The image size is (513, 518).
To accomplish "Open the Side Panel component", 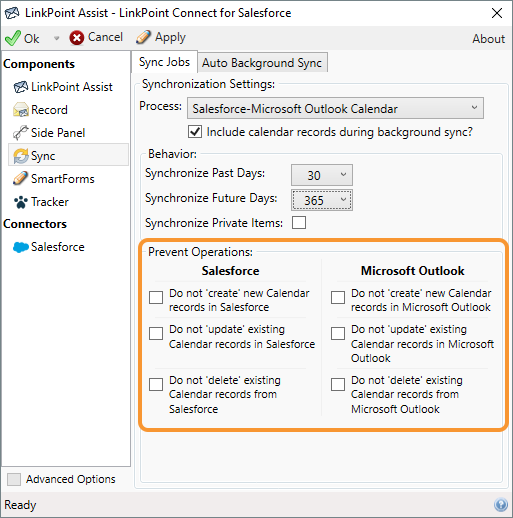I will pos(58,133).
